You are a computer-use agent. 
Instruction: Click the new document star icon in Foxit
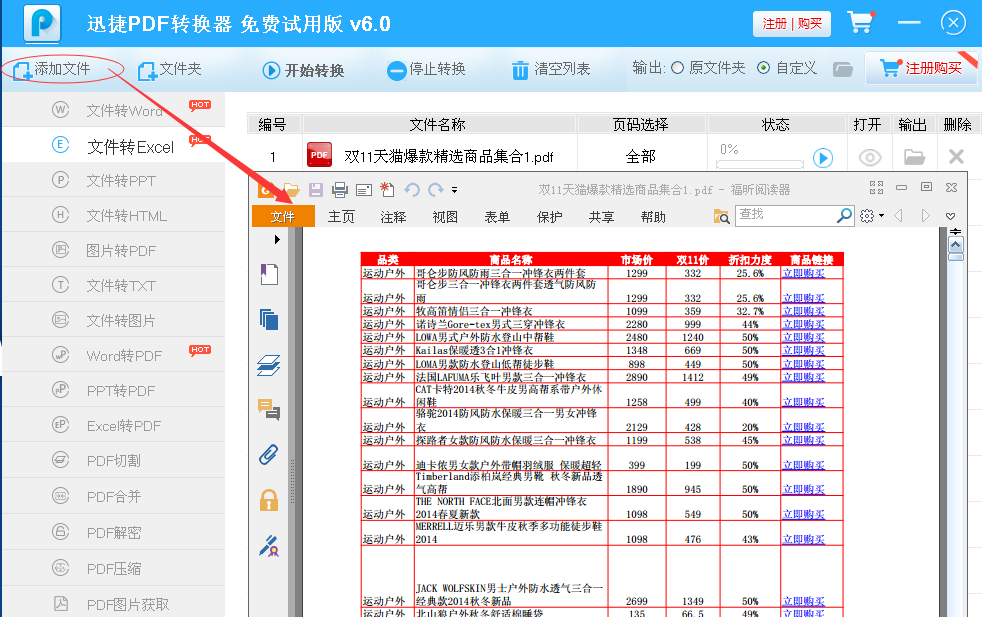coord(387,189)
